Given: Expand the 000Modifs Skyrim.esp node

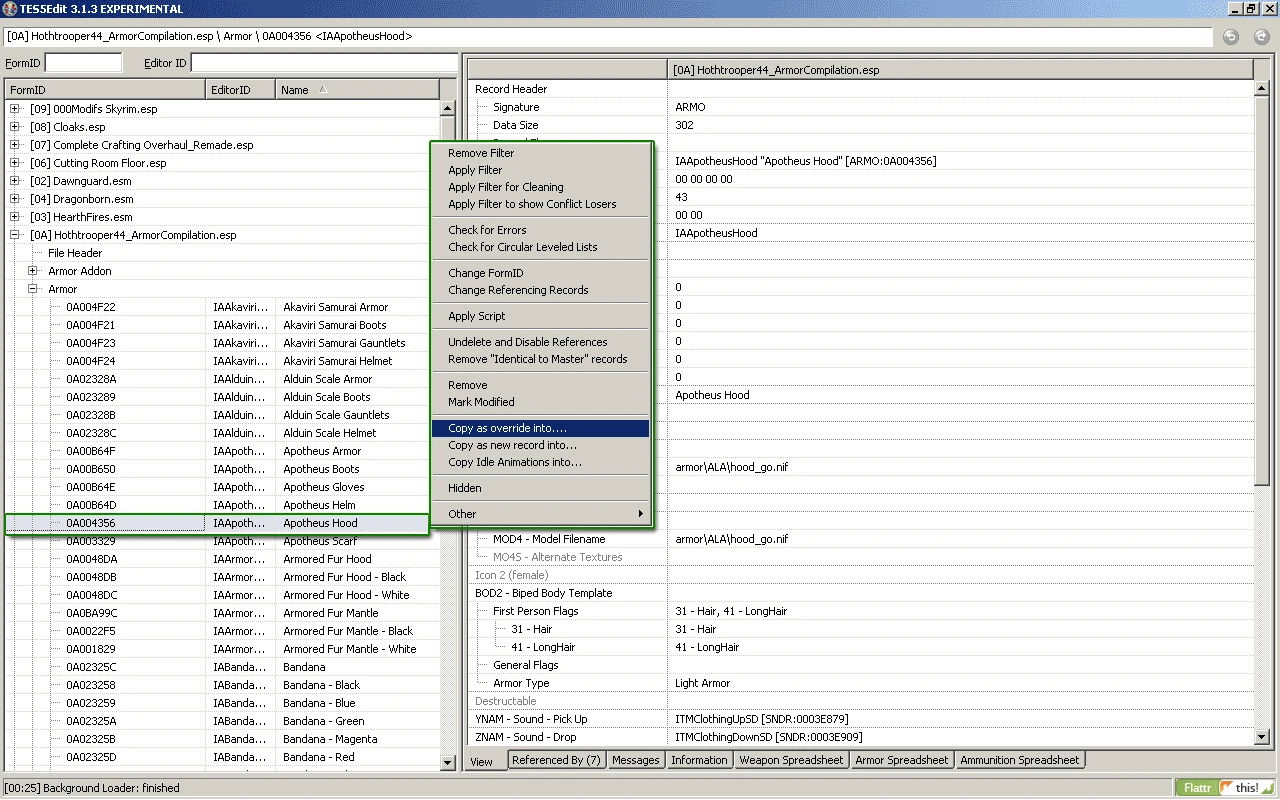Looking at the screenshot, I should [15, 109].
